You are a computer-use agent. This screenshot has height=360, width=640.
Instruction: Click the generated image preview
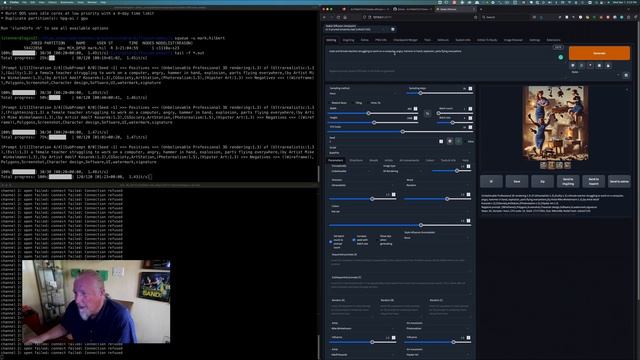555,123
